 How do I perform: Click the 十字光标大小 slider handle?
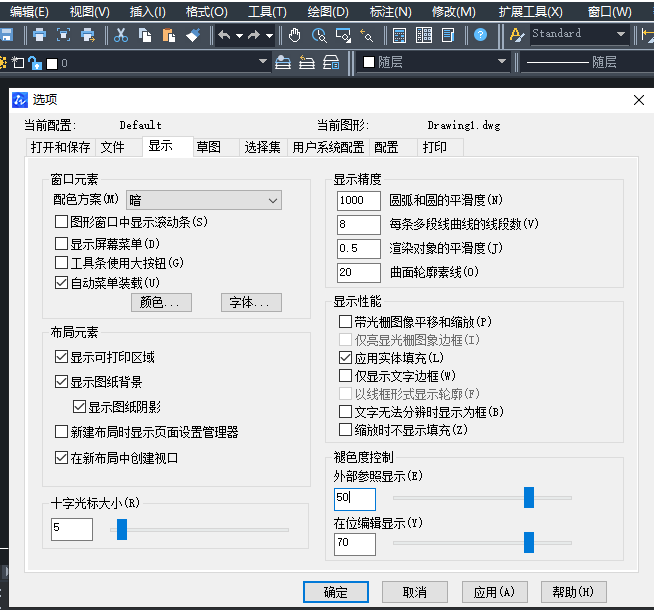point(122,529)
